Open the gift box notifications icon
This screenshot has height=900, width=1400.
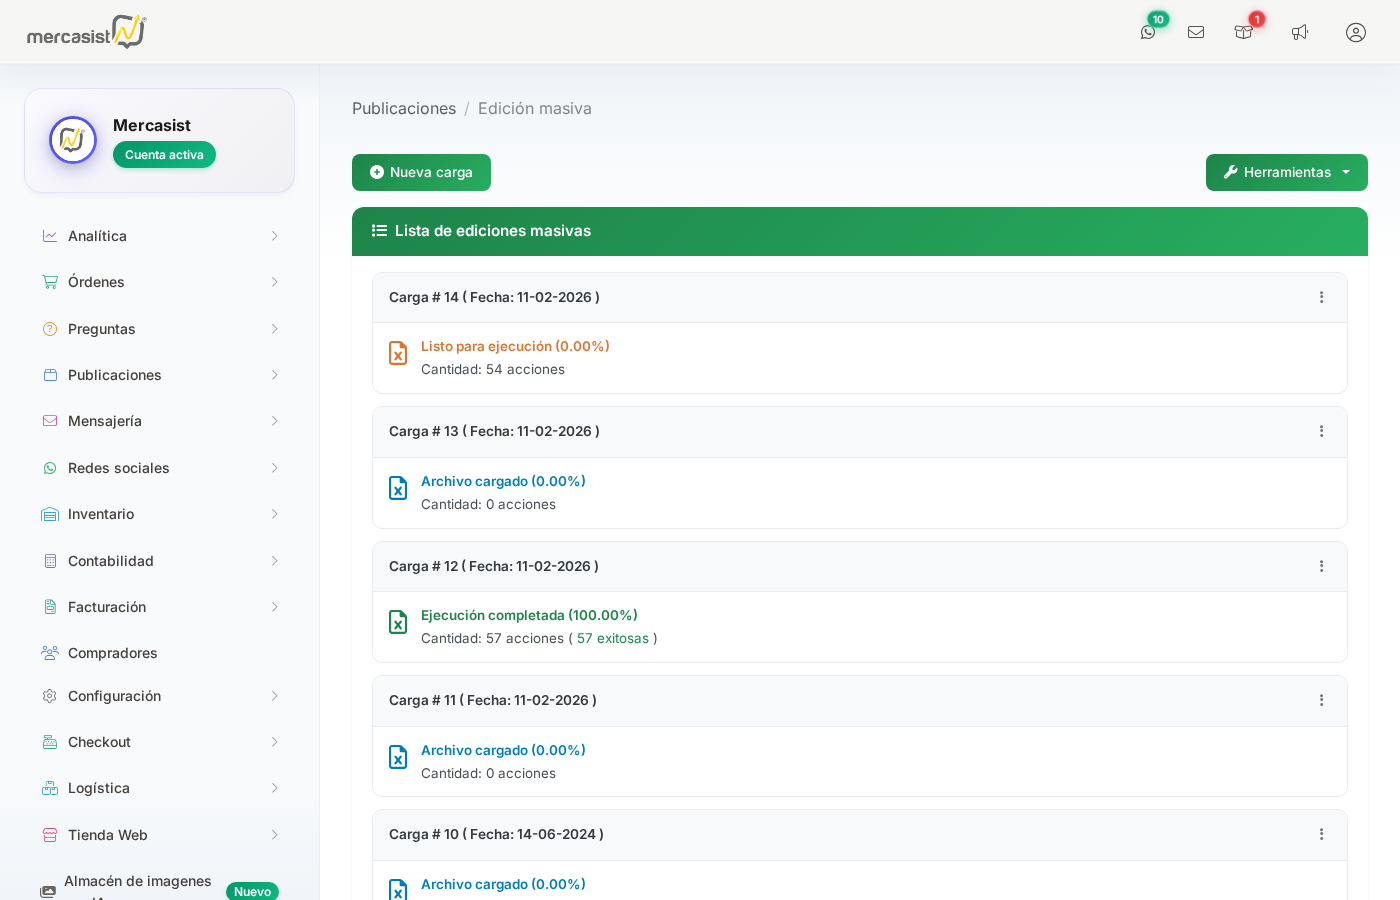coord(1244,32)
